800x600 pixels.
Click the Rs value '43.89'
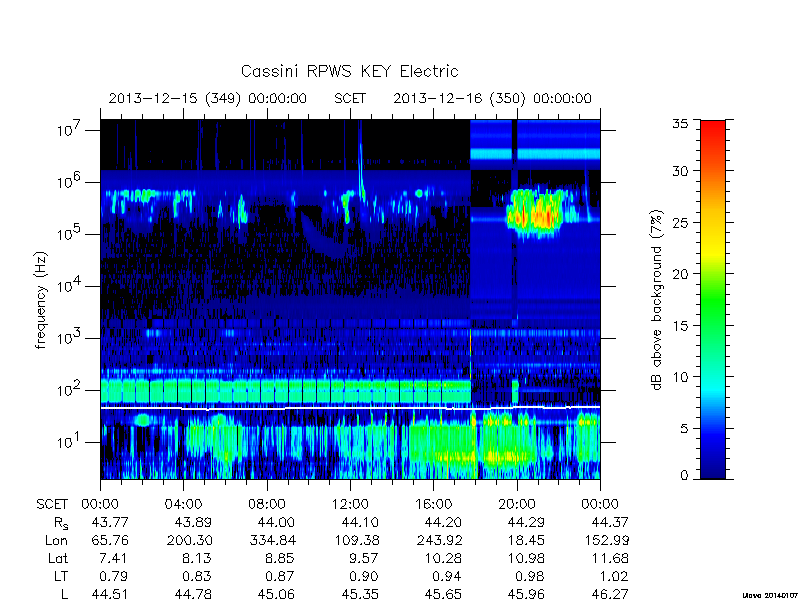pos(193,522)
